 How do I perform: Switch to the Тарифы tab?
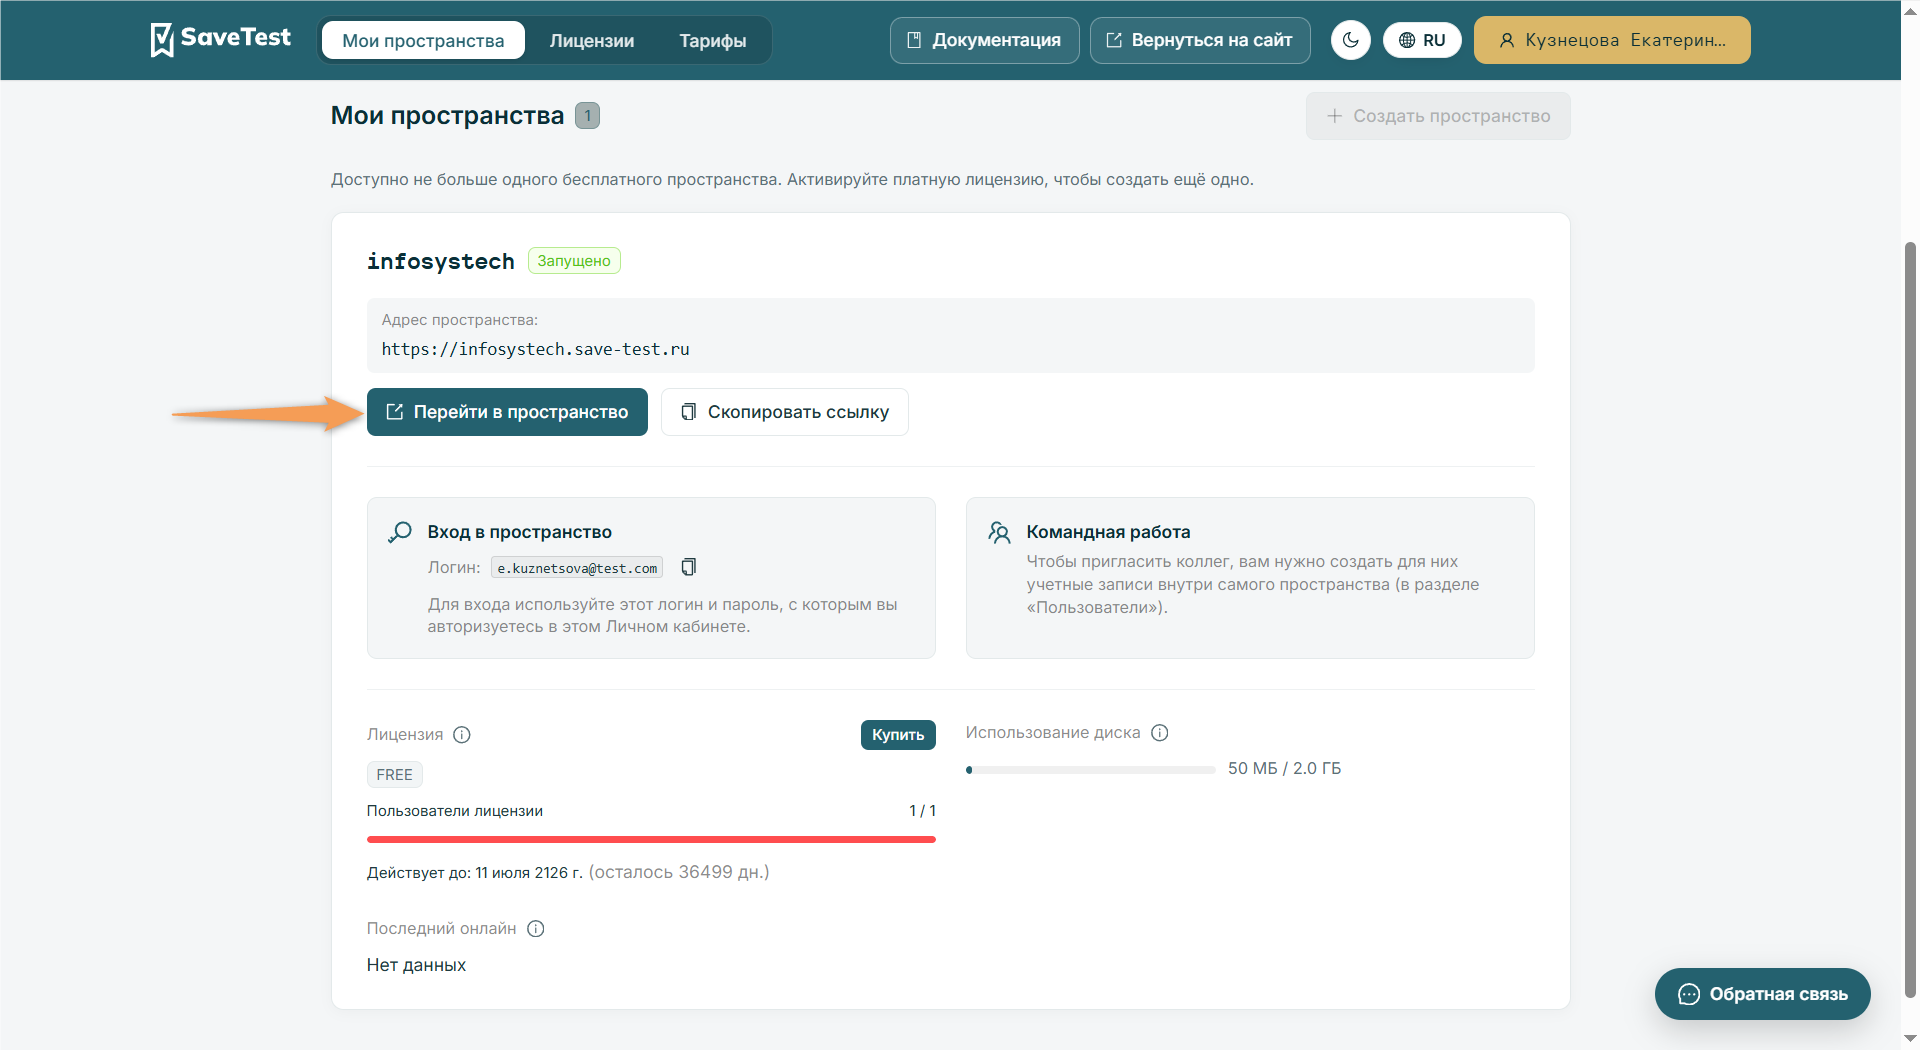click(x=713, y=40)
